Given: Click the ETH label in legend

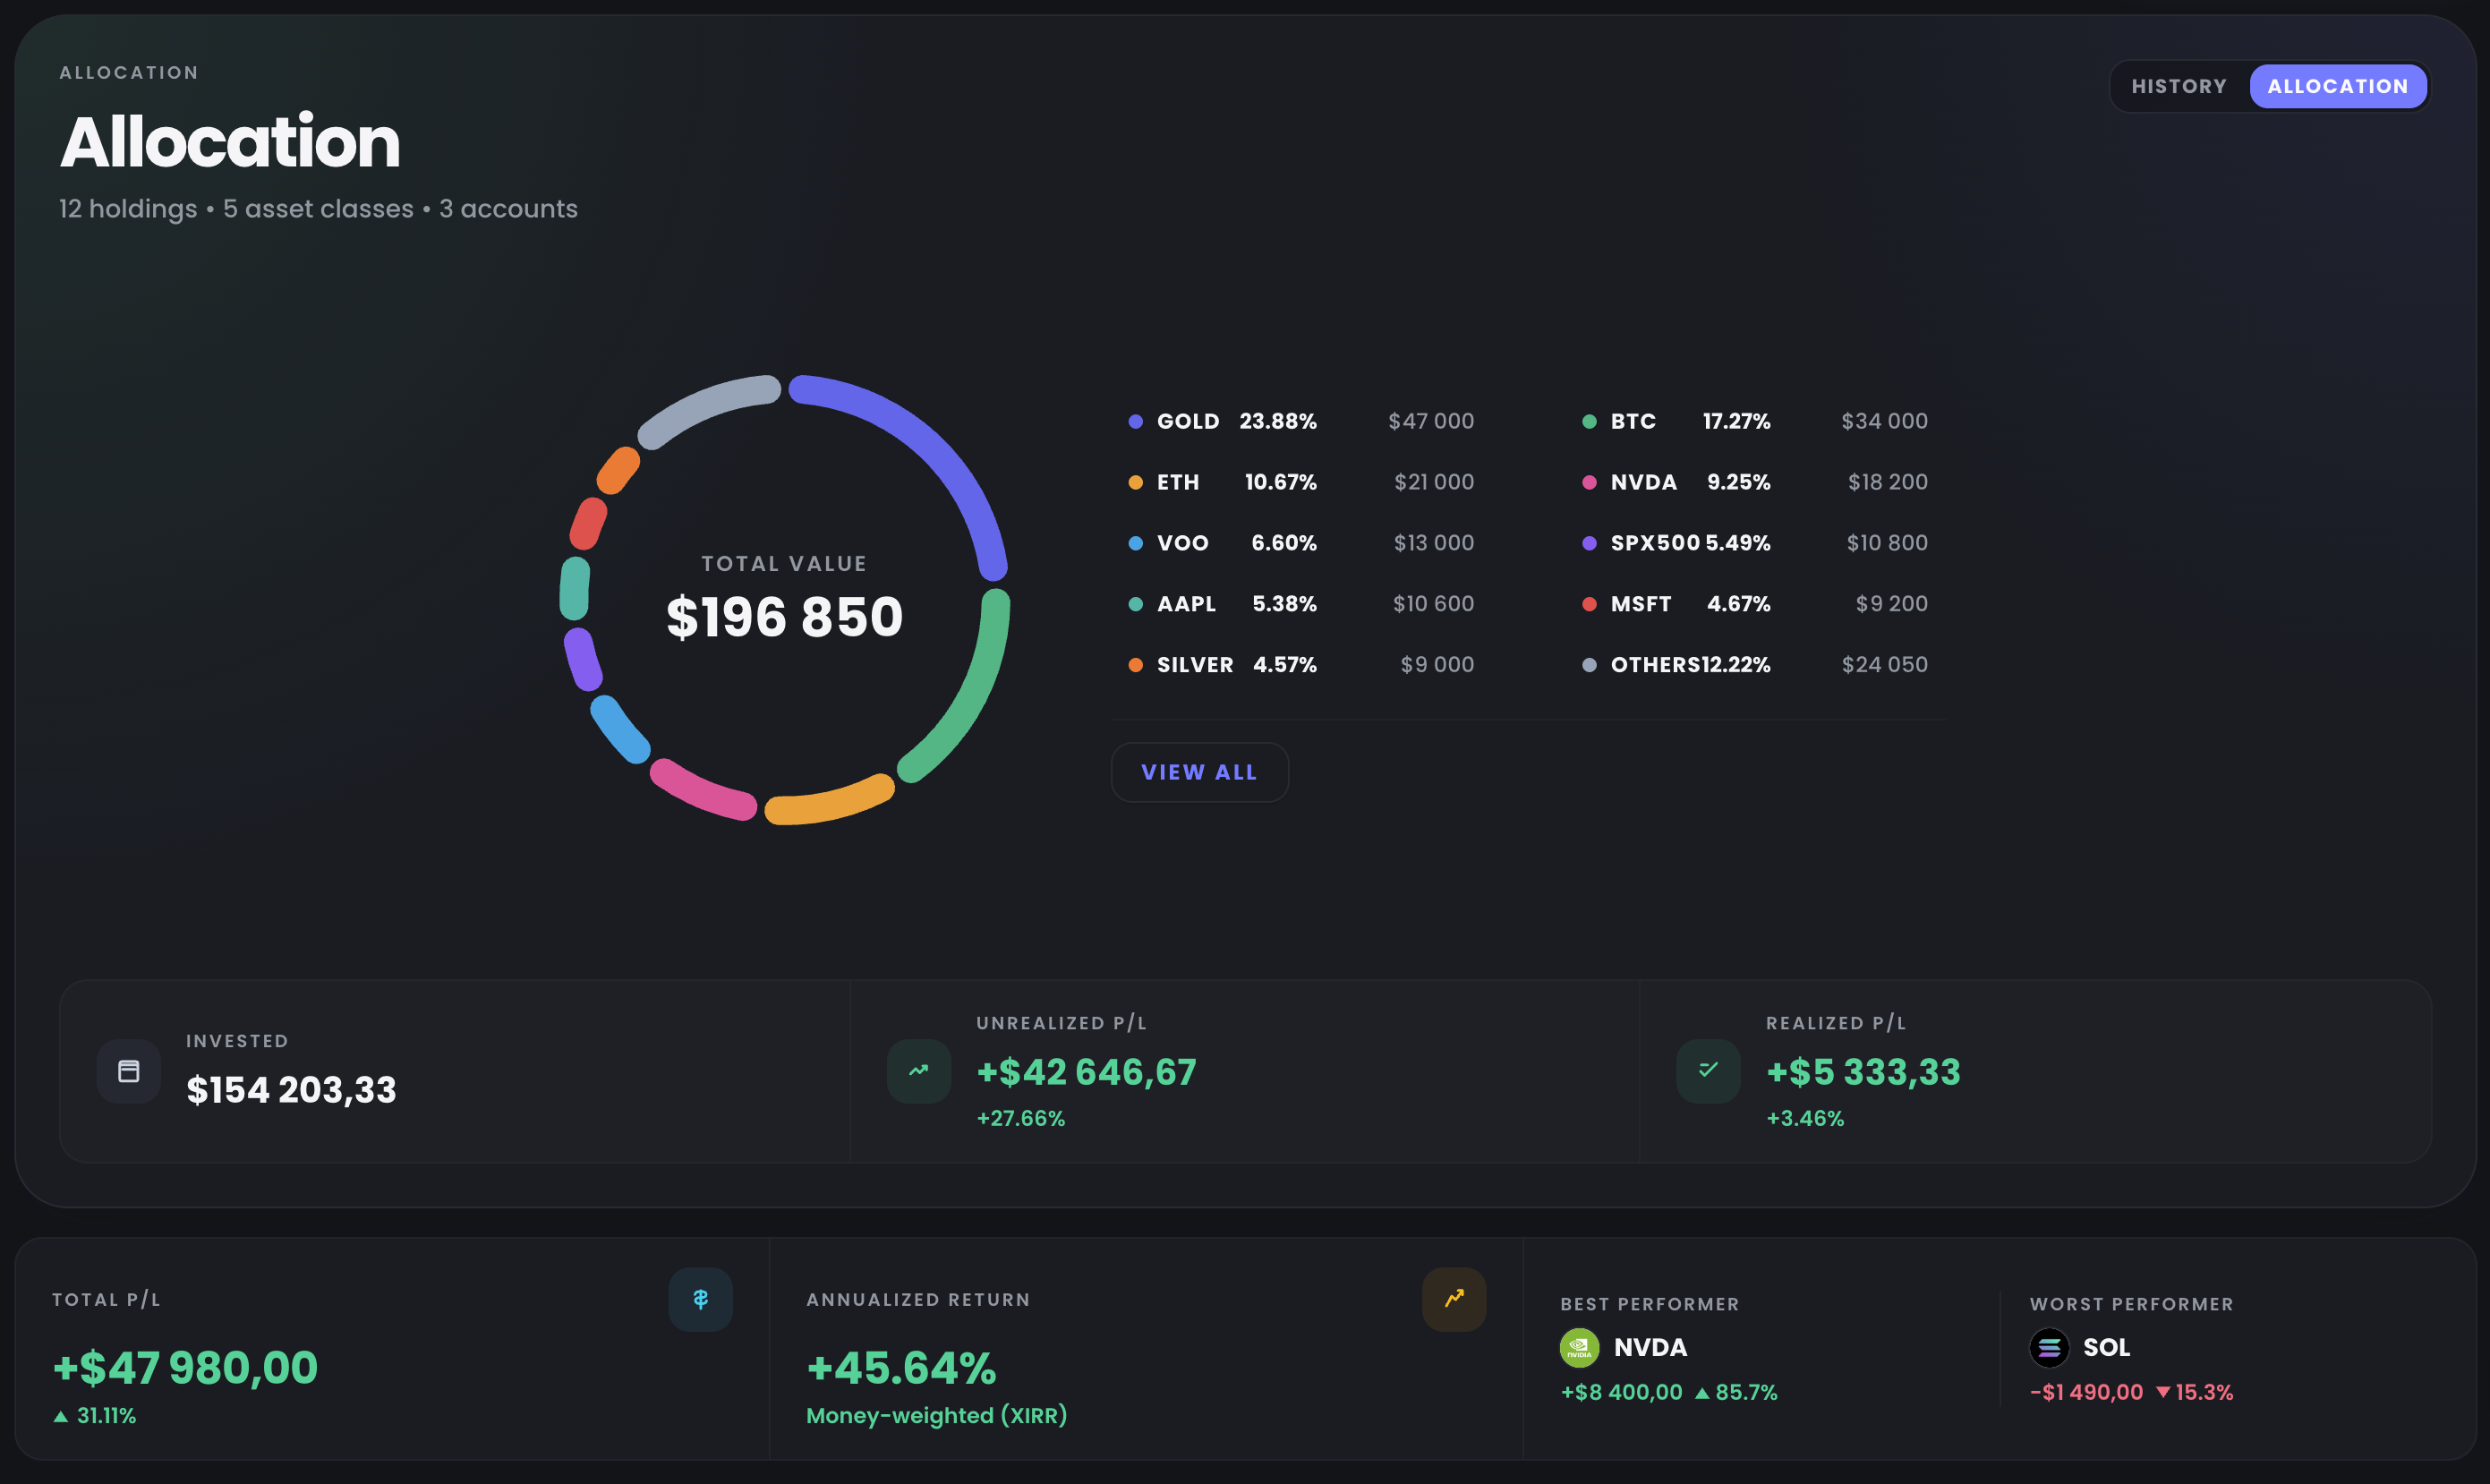Looking at the screenshot, I should (1178, 482).
